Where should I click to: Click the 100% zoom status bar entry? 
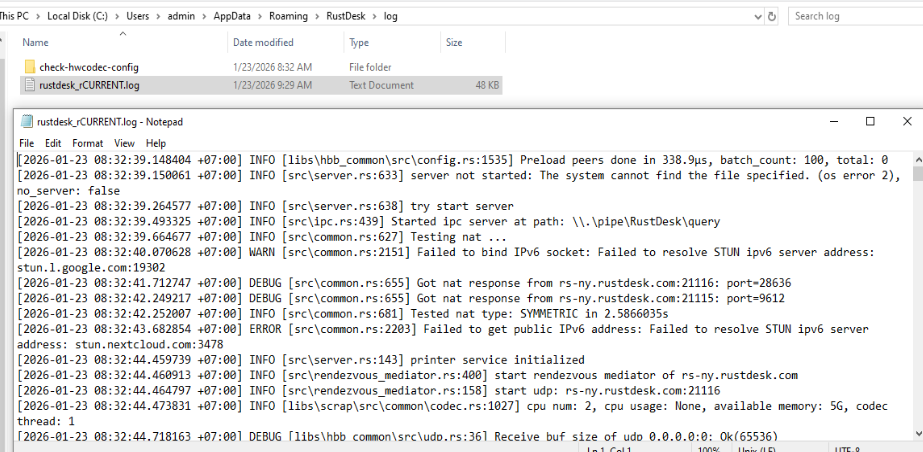coord(709,450)
